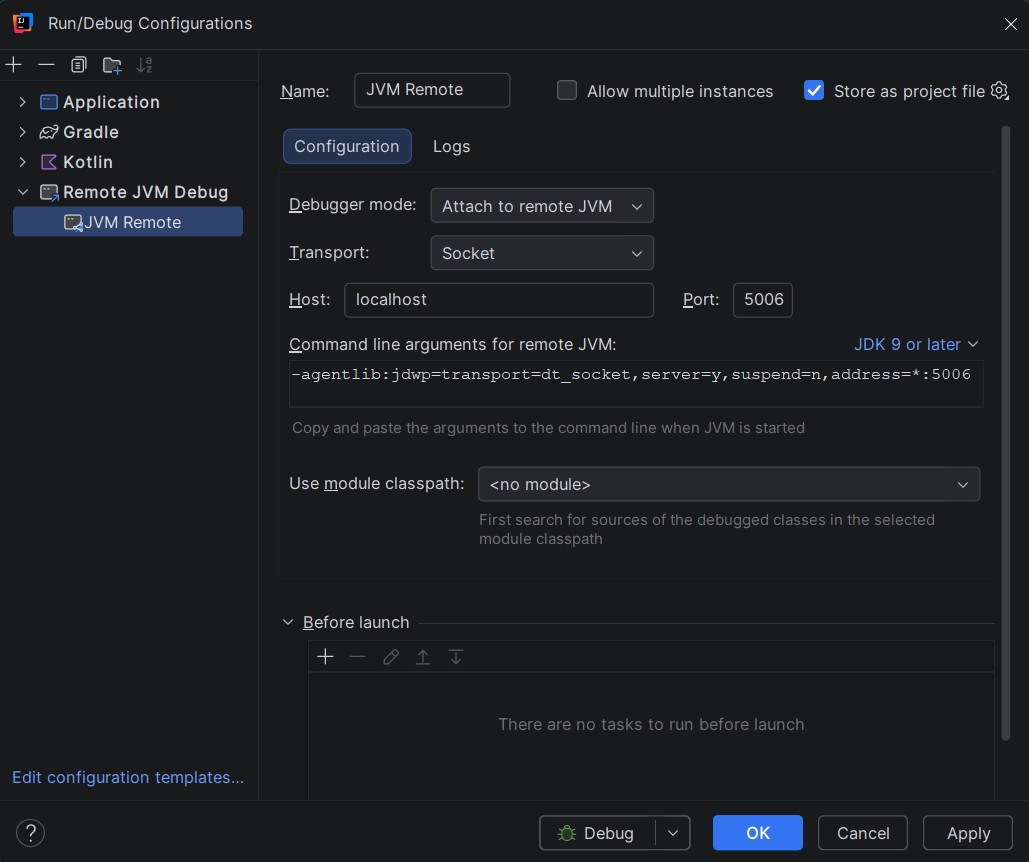The image size is (1029, 862).
Task: Uncheck Store as project file
Action: [814, 90]
